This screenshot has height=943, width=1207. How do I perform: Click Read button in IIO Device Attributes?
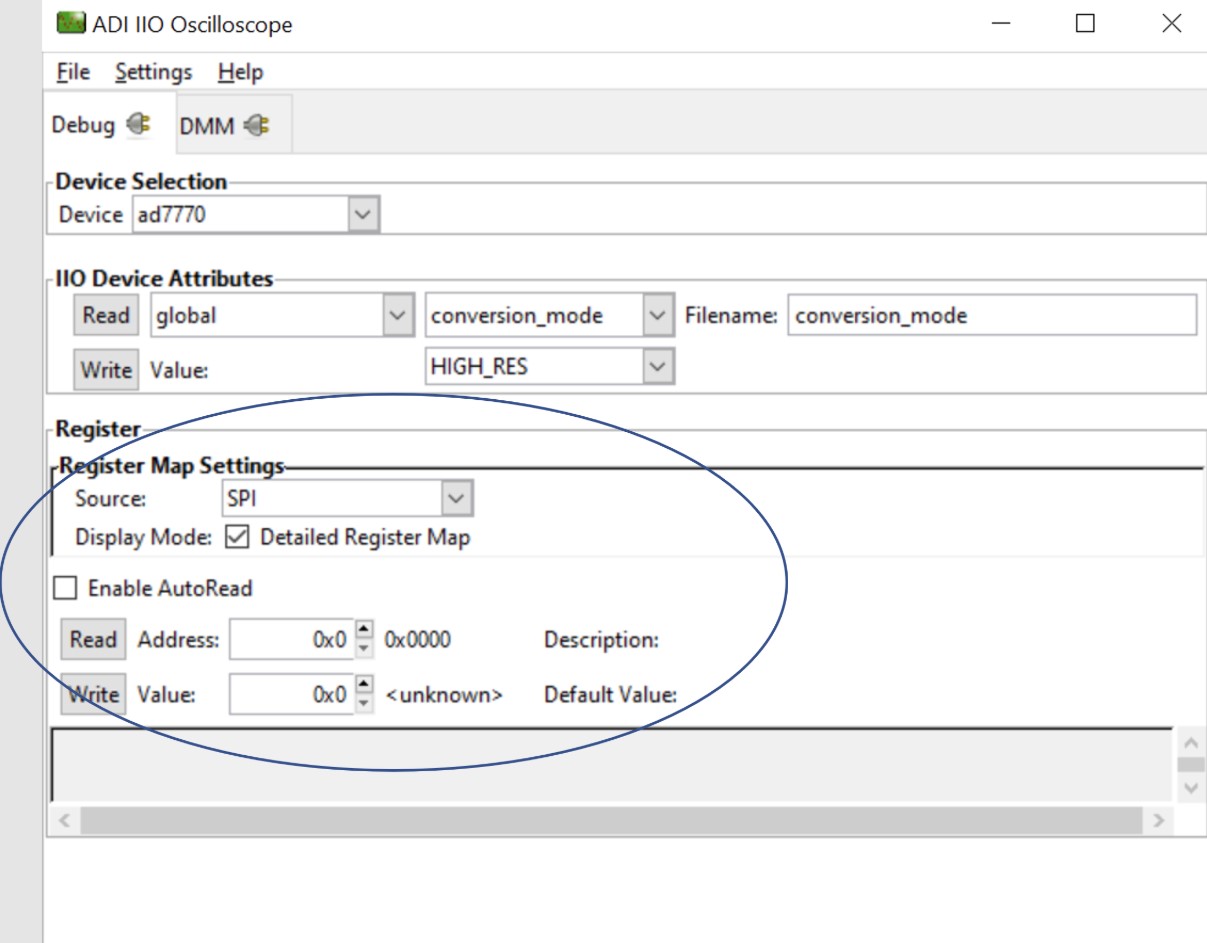point(106,316)
